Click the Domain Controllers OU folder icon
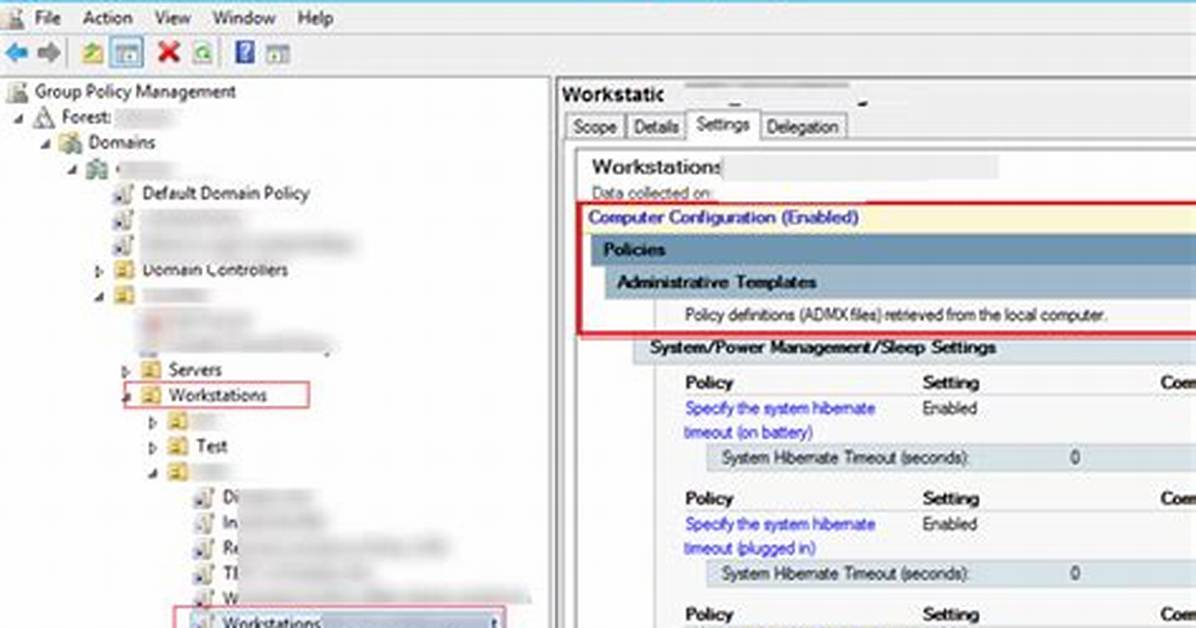Screen dimensions: 1196x628 (124, 270)
